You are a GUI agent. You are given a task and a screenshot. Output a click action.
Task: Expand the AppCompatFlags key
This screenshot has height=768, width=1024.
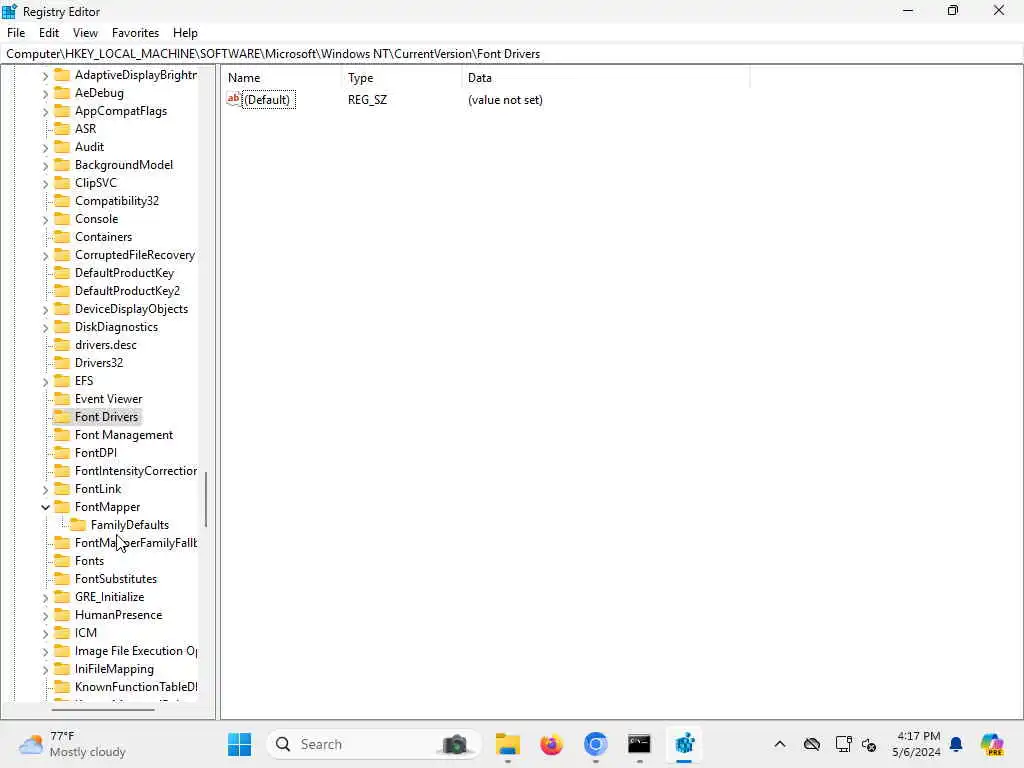[45, 112]
